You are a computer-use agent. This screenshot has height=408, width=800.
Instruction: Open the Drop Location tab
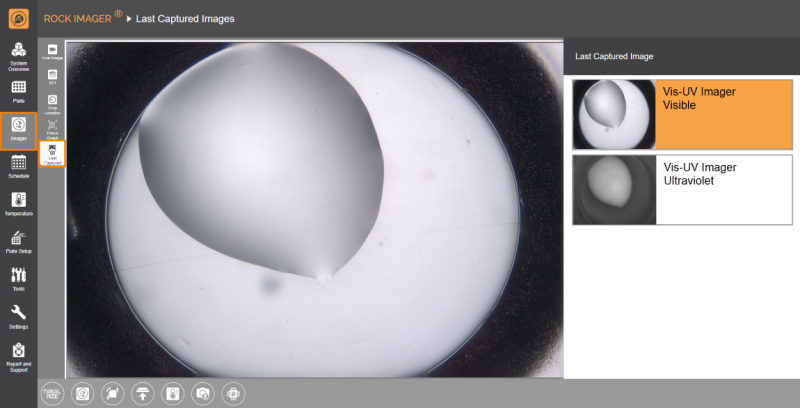pyautogui.click(x=52, y=103)
